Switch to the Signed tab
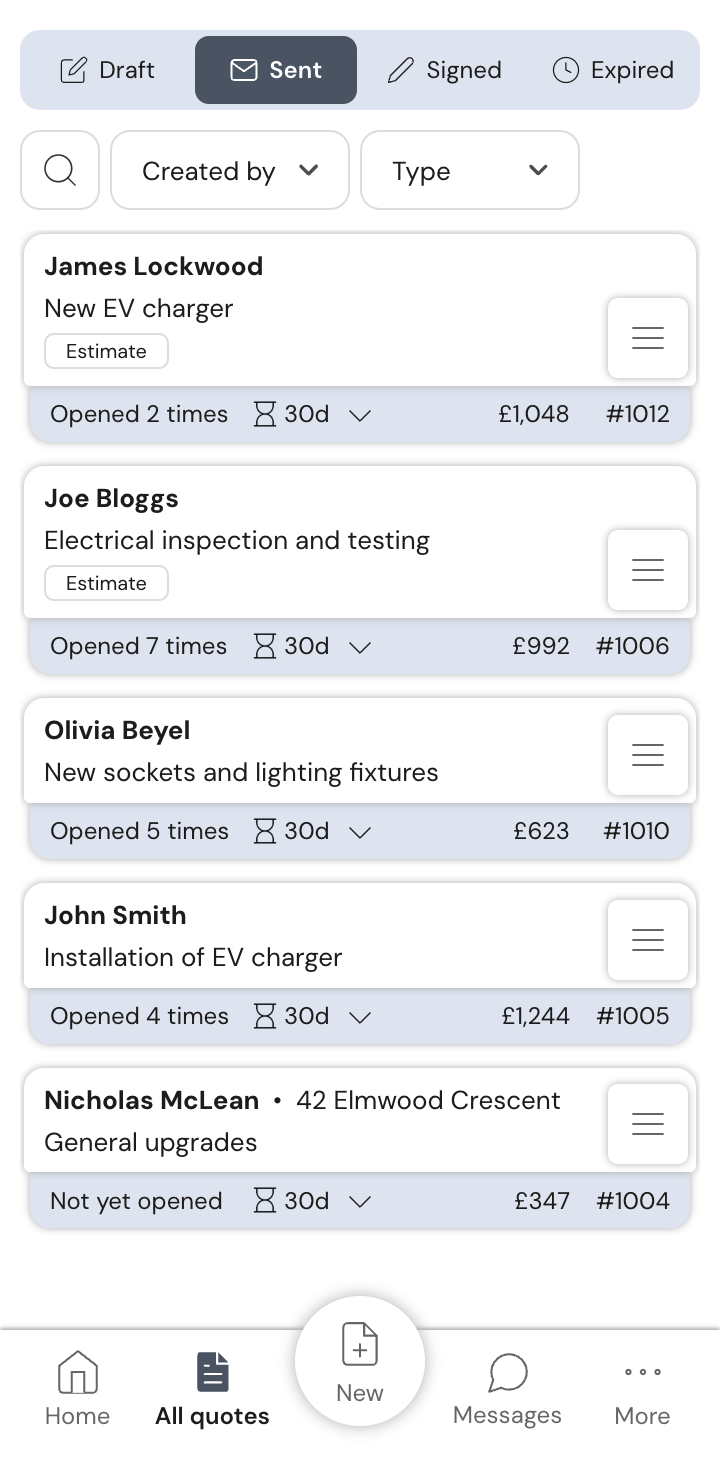720x1478 pixels. pos(444,70)
